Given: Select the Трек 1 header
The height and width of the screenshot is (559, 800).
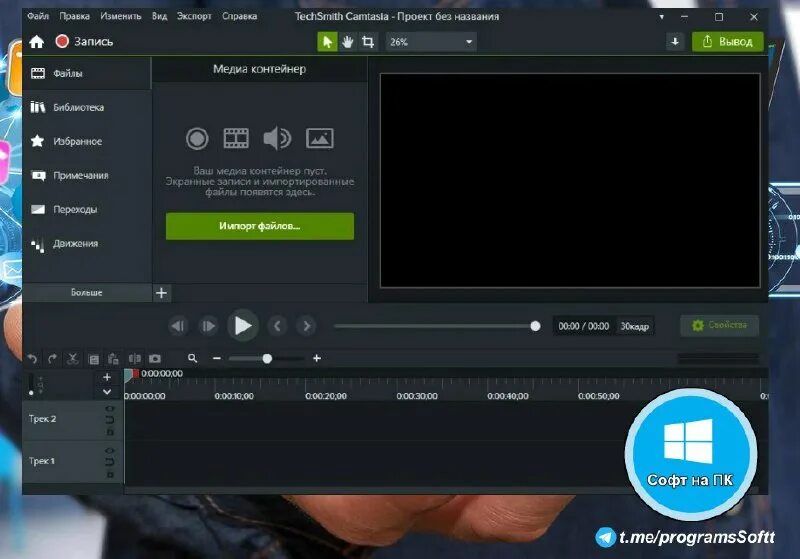Looking at the screenshot, I should pyautogui.click(x=72, y=462).
